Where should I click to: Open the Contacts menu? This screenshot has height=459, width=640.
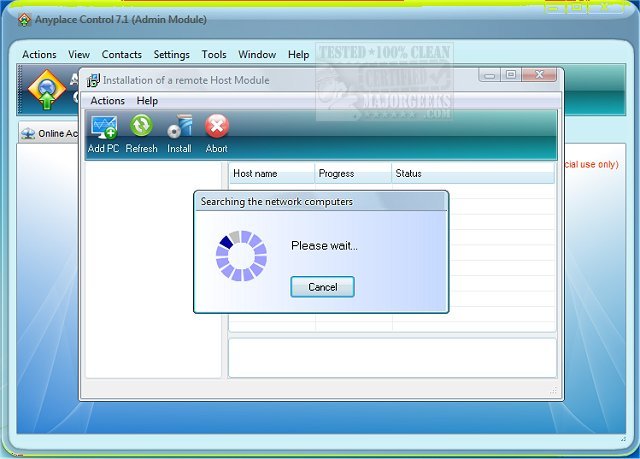pyautogui.click(x=122, y=54)
